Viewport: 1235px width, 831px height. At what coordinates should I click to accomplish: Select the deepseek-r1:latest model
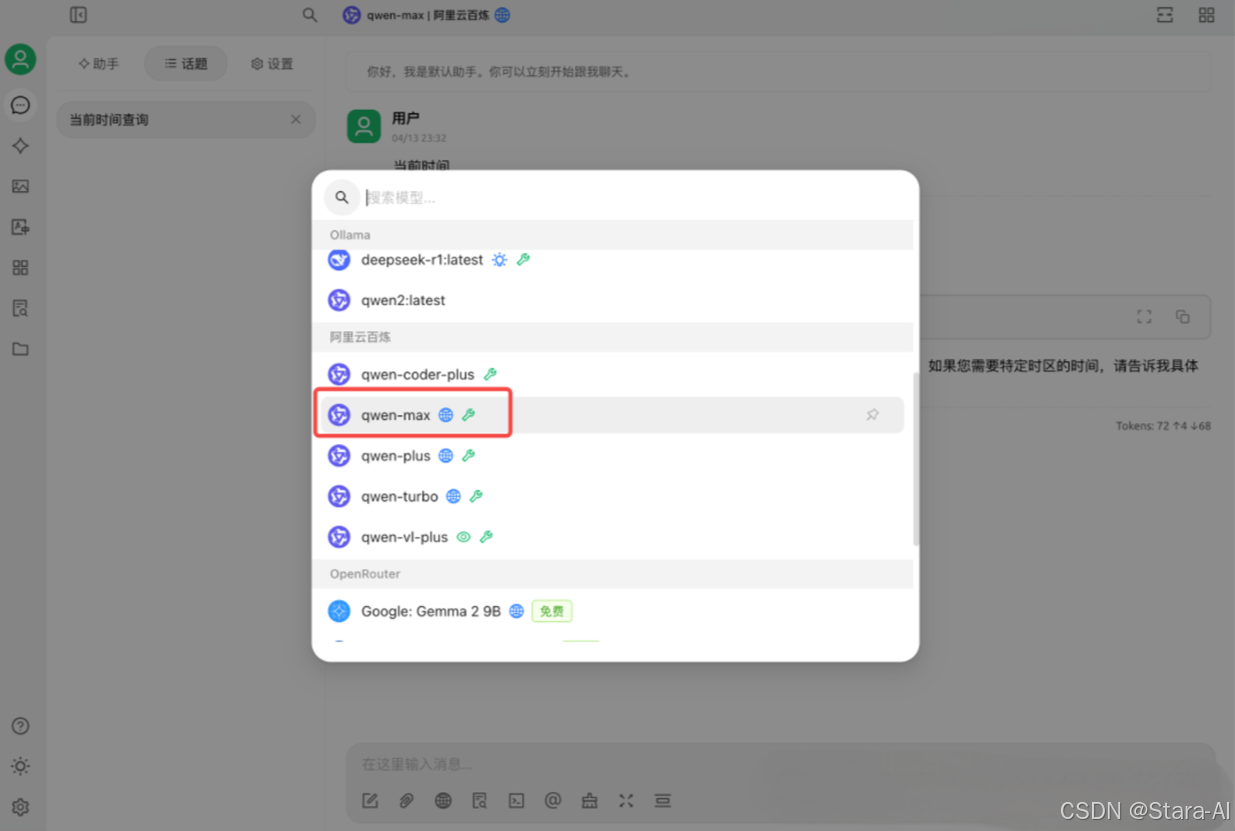(612, 260)
